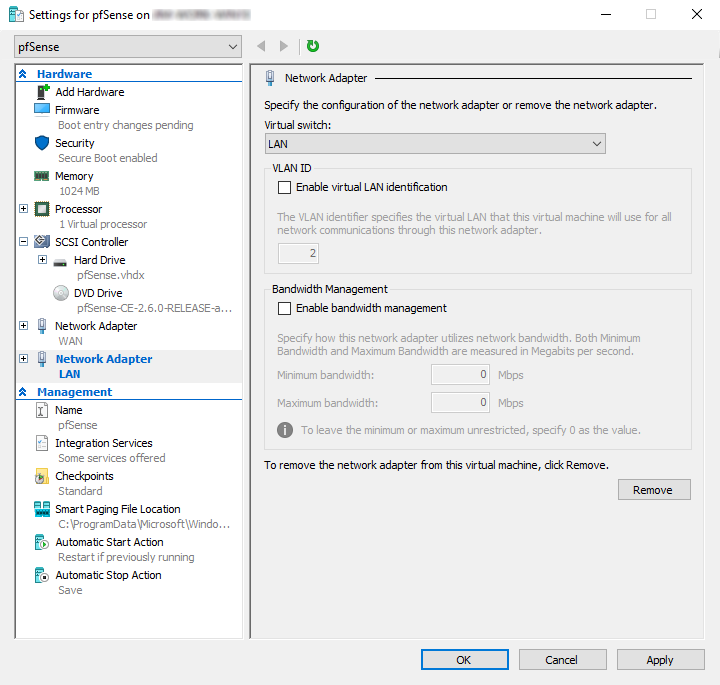Expand the Processor tree node
720x685 pixels.
click(x=24, y=209)
